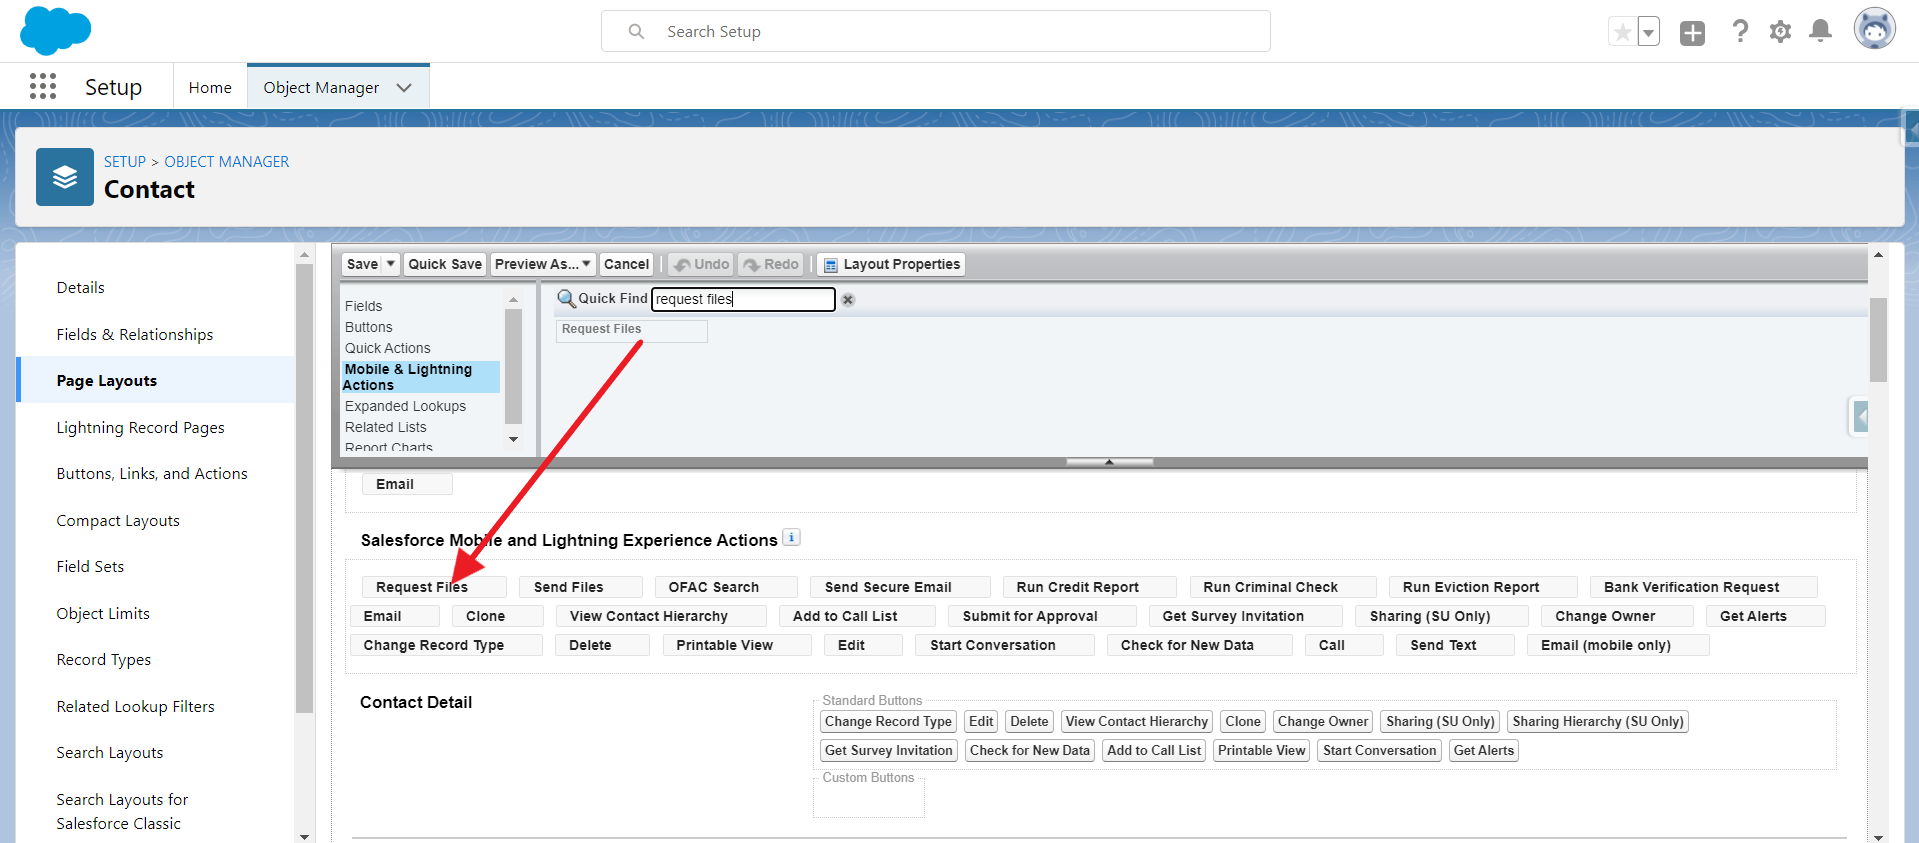This screenshot has width=1919, height=843.
Task: Click the Search Setup field
Action: [x=936, y=31]
